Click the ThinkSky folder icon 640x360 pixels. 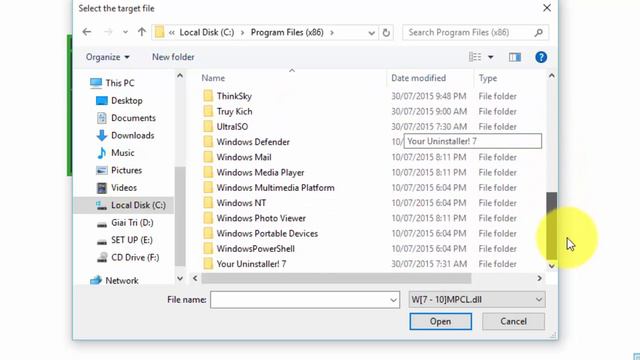point(208,96)
